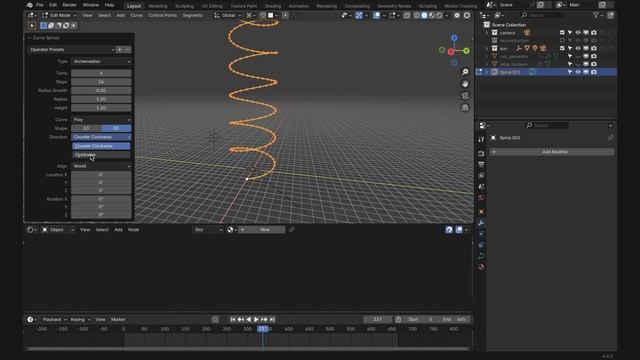
Task: Open the Object Constraints tab icon
Action: [481, 245]
